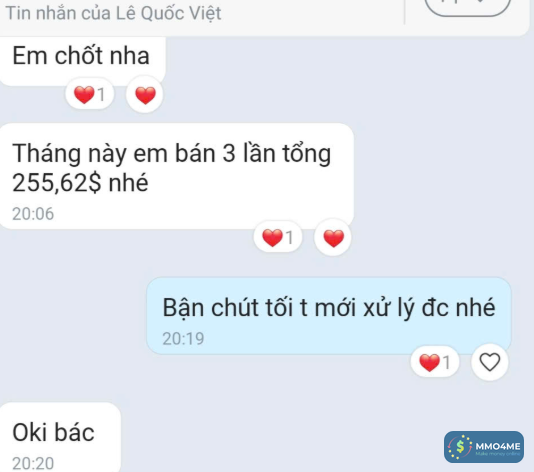Viewport: 534px width, 472px height.
Task: Click the rounded pill button in the top-right header
Action: 468,5
